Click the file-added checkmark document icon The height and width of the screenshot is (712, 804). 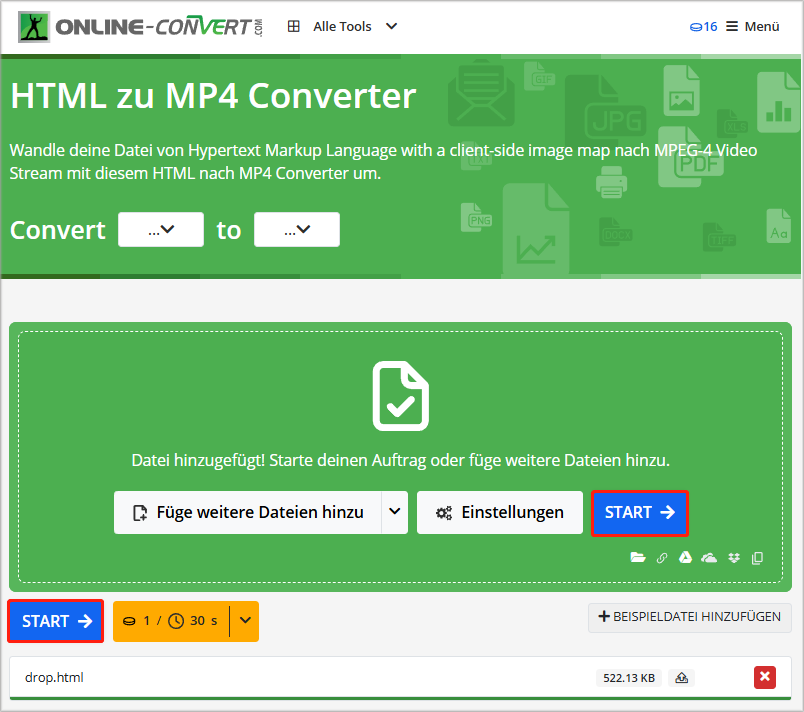point(400,396)
